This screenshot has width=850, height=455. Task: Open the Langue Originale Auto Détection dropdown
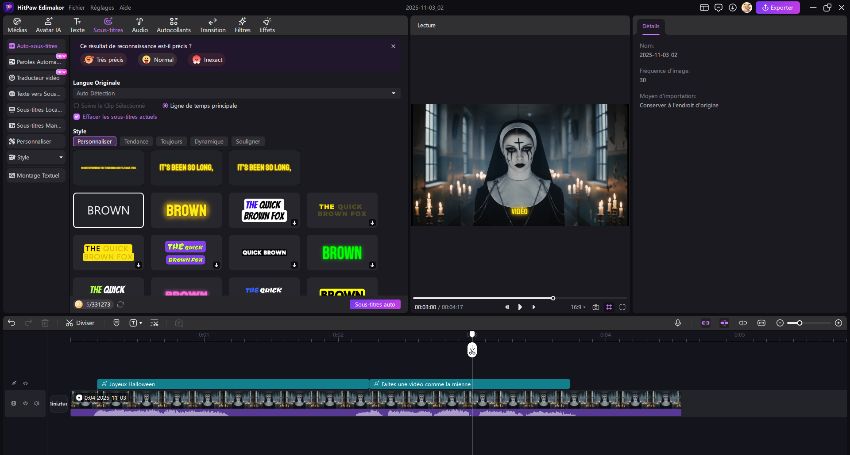click(236, 93)
